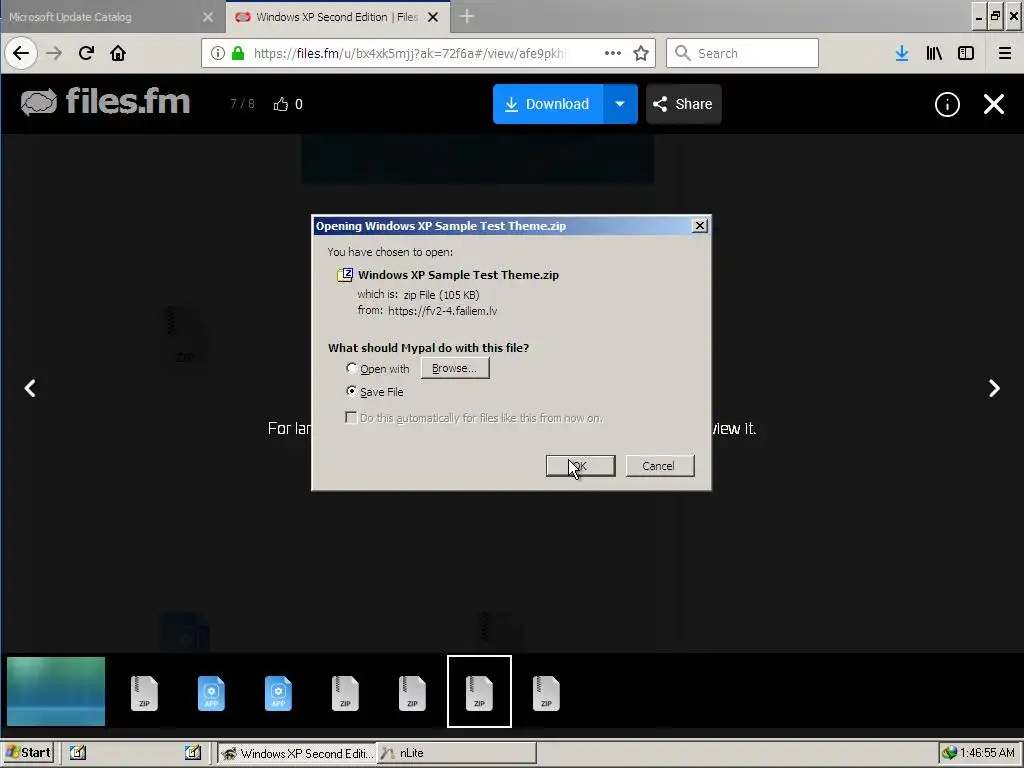Expand the Download dropdown arrow
1024x768 pixels.
point(620,104)
